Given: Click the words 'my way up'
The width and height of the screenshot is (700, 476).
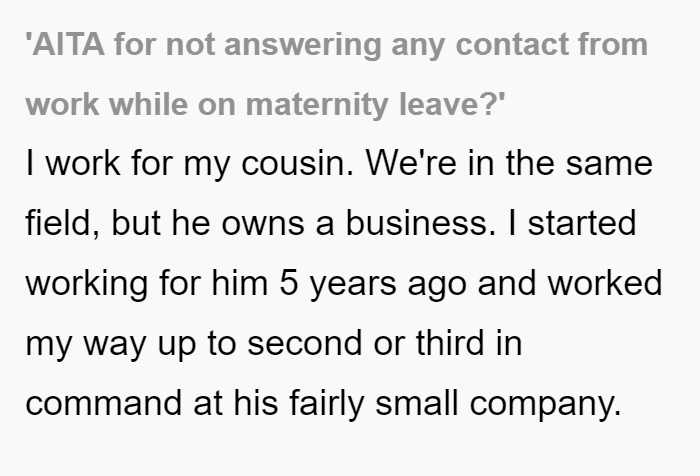Looking at the screenshot, I should pos(111,344).
